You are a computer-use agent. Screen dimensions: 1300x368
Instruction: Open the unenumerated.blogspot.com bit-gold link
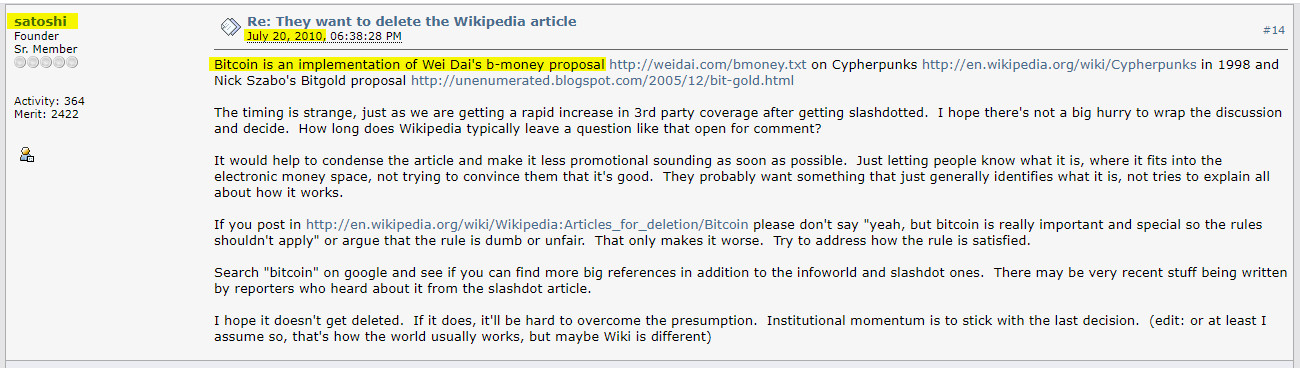click(602, 80)
